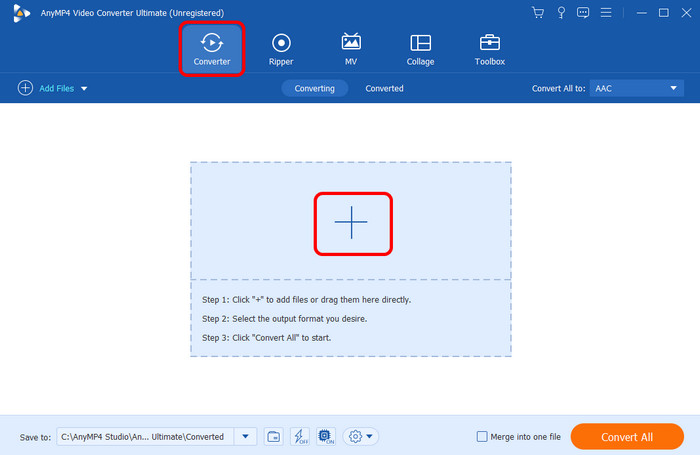Viewport: 700px width, 455px height.
Task: Click the 'Save to:' label
Action: (x=35, y=437)
